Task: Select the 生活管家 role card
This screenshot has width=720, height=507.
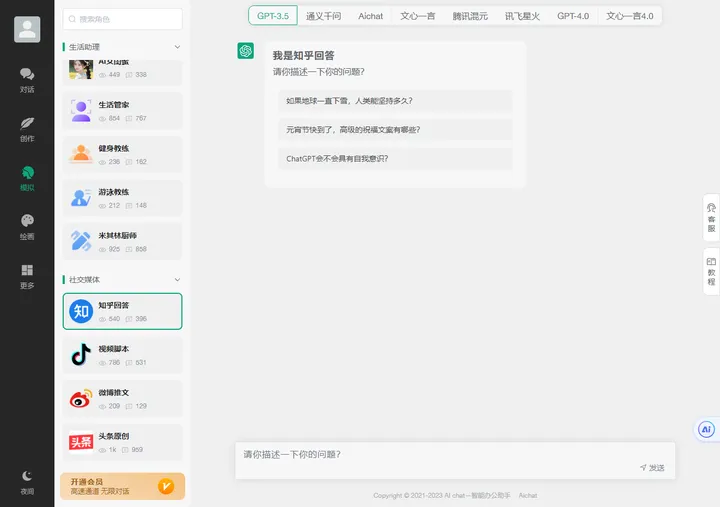Action: [123, 111]
